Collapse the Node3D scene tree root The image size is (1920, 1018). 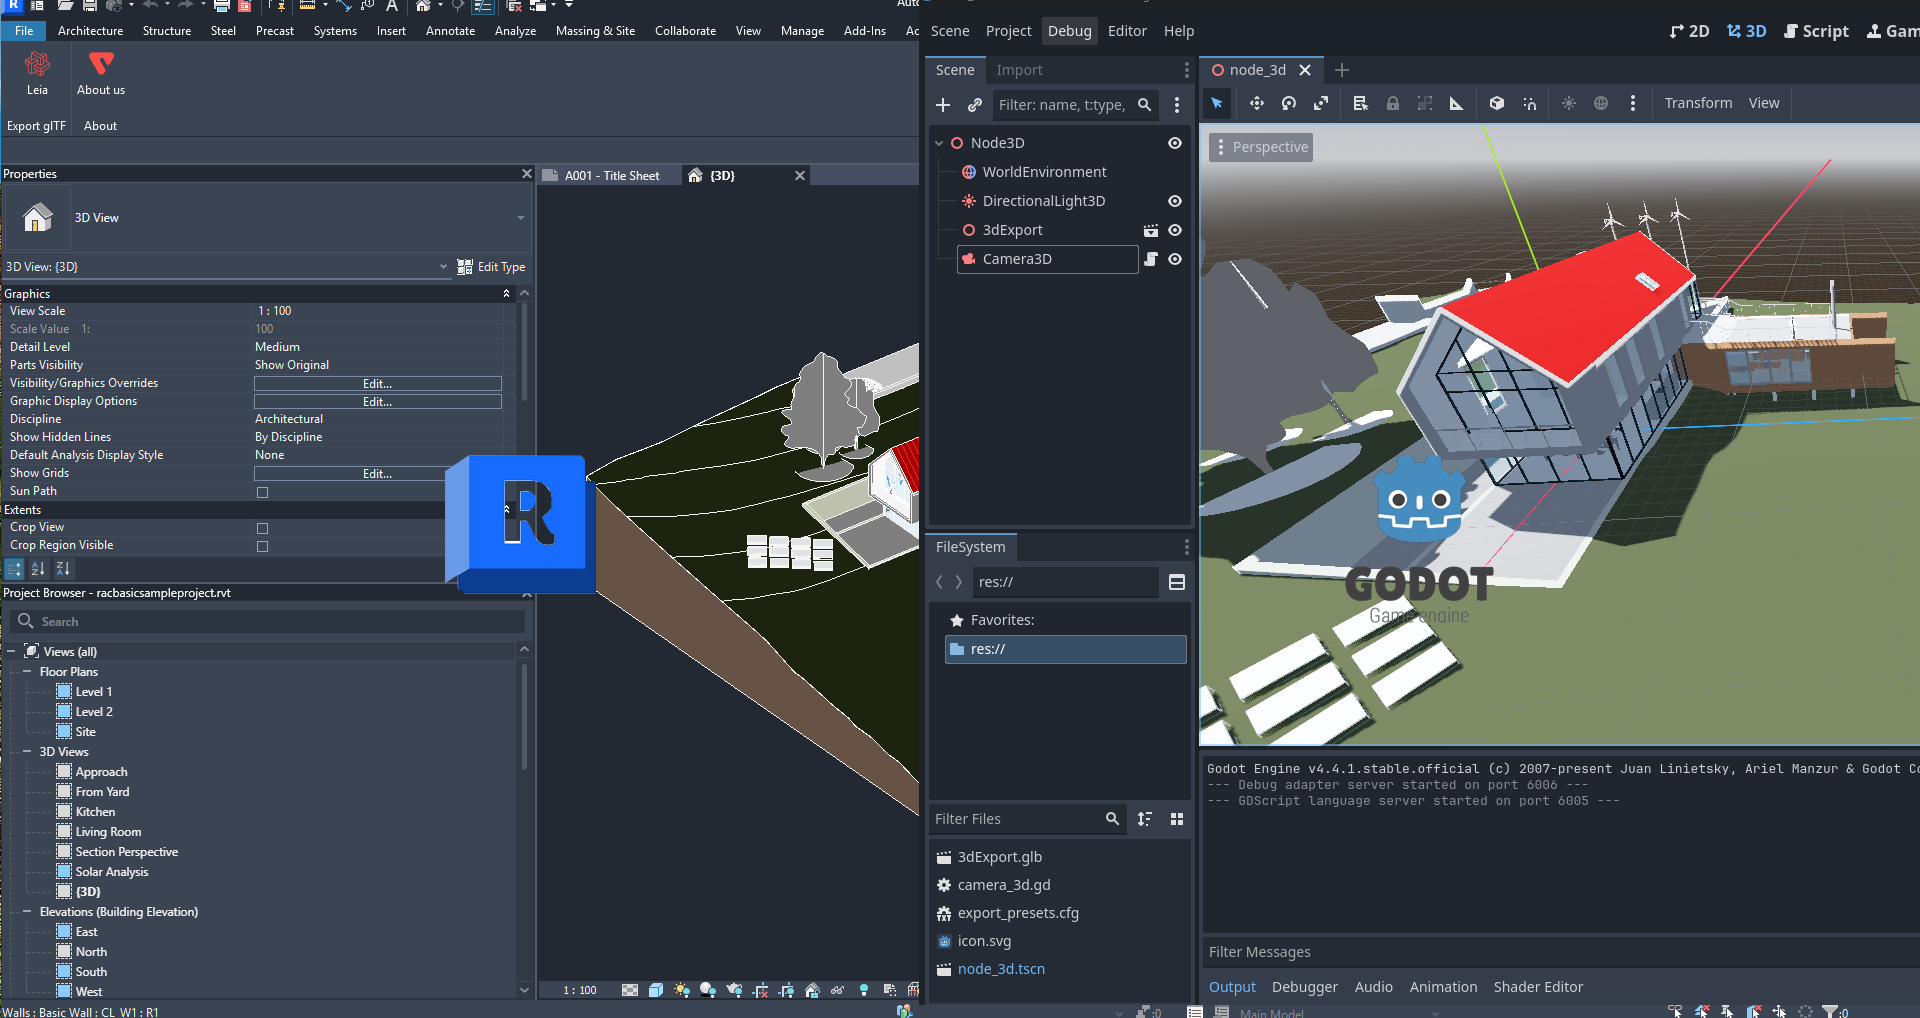point(939,143)
